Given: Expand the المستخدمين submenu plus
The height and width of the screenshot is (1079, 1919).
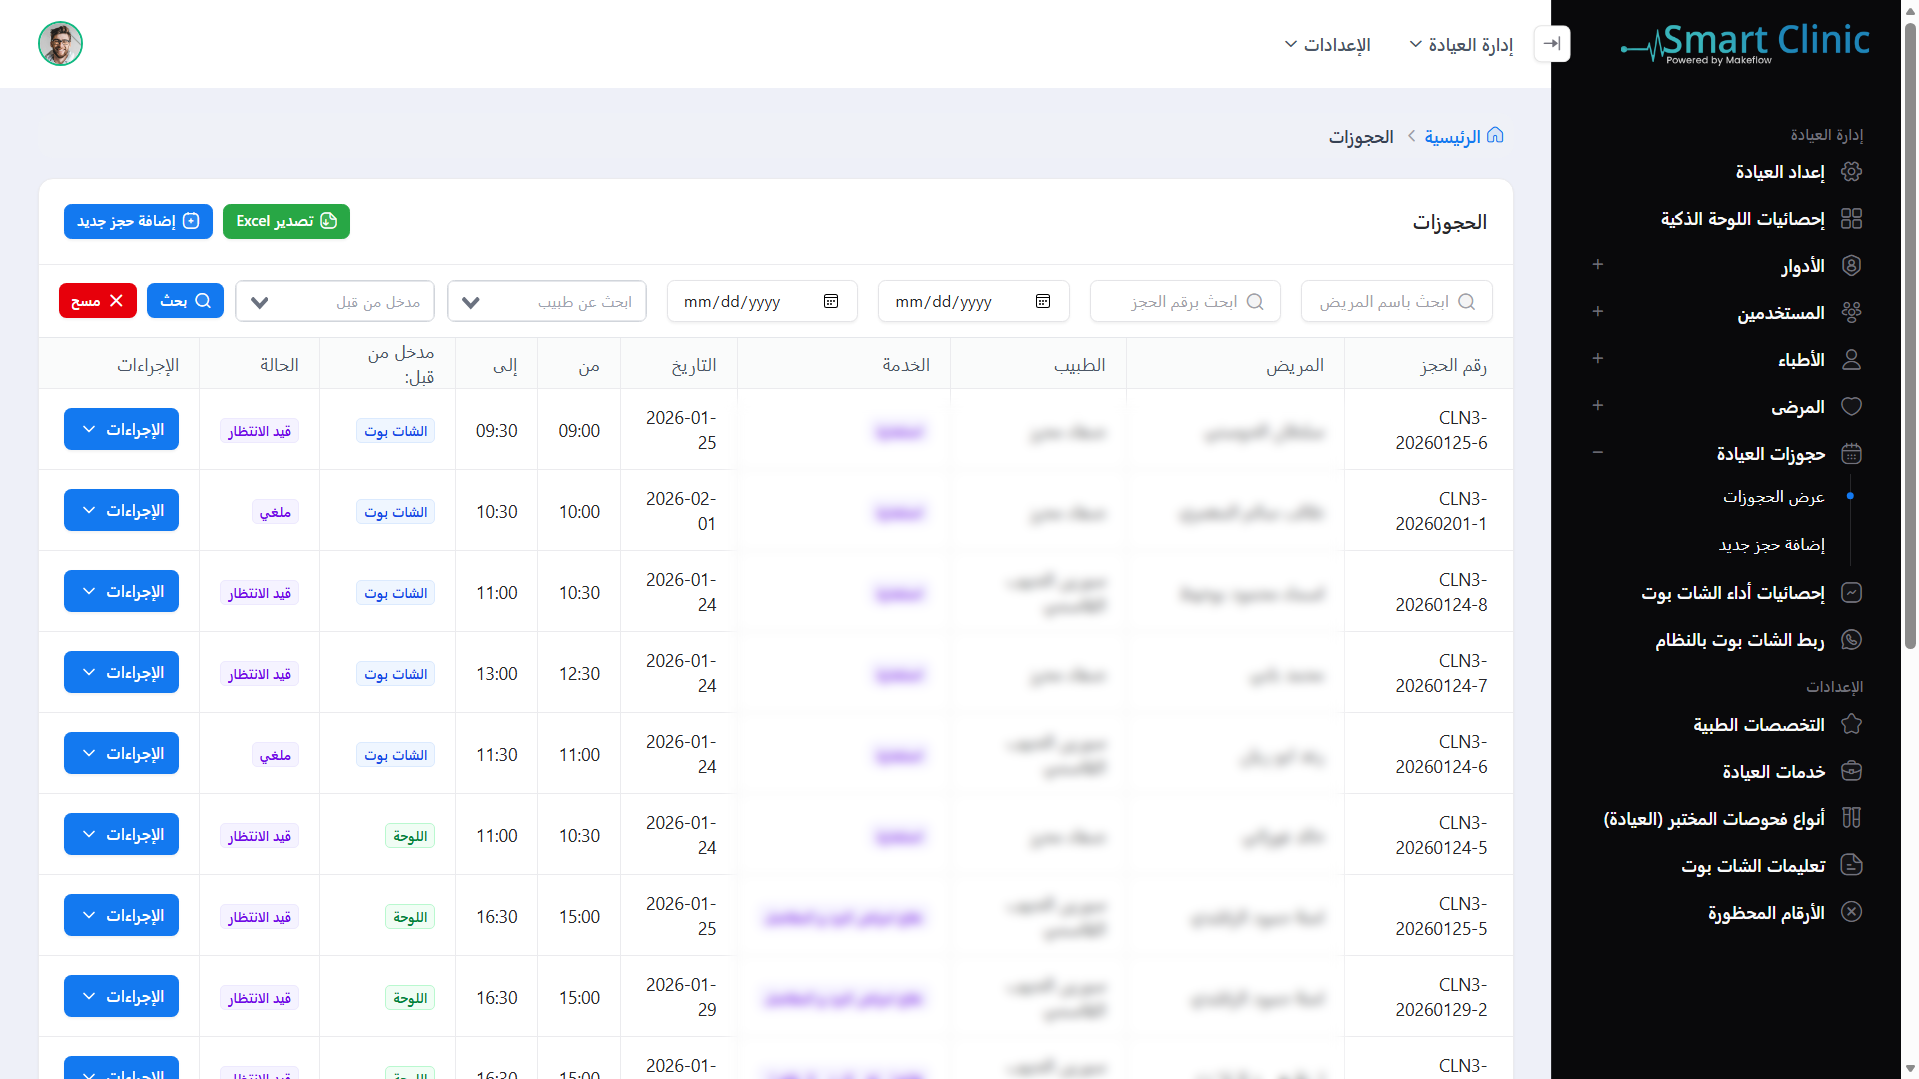Looking at the screenshot, I should click(x=1598, y=312).
